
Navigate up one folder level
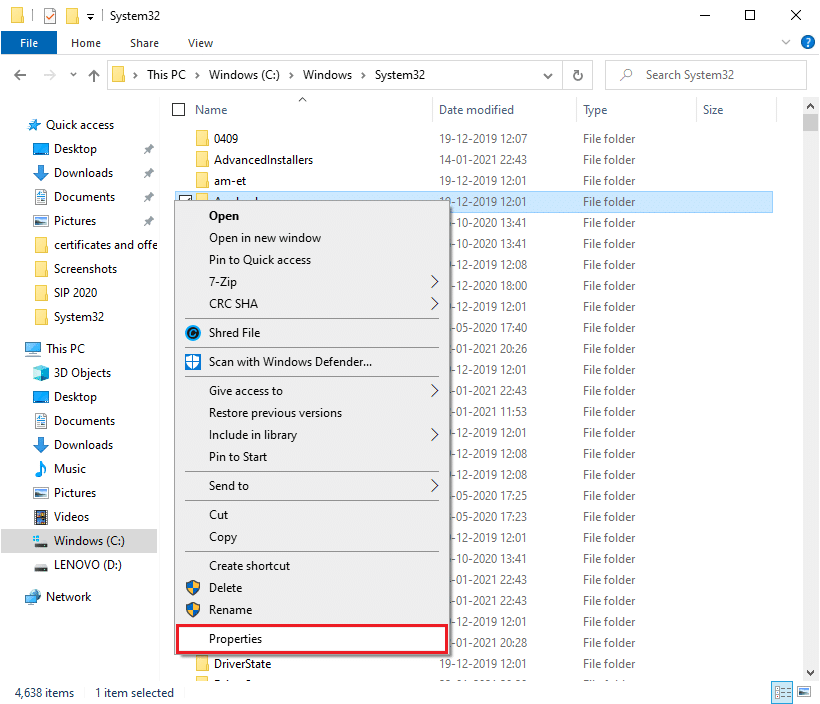94,74
